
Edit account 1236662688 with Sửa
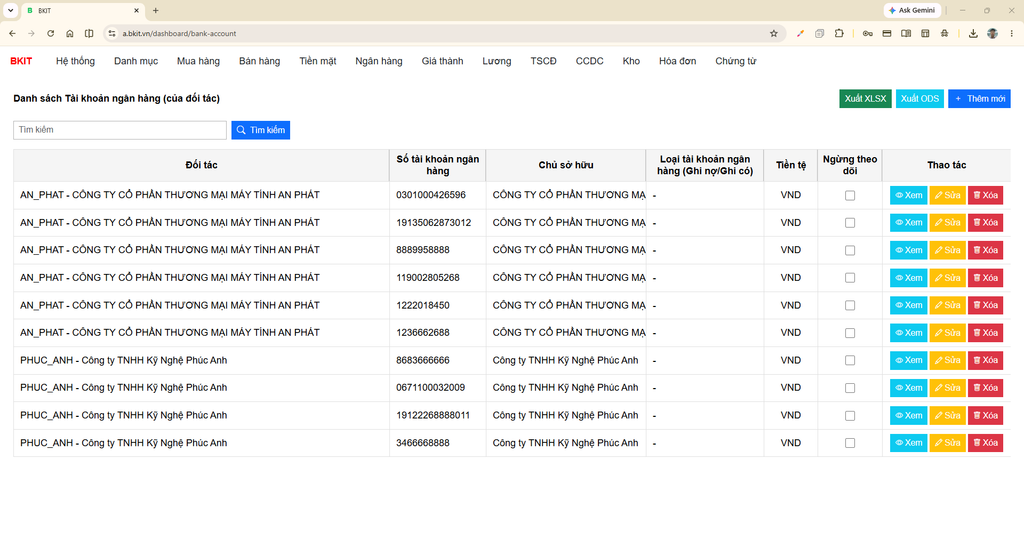coord(947,333)
